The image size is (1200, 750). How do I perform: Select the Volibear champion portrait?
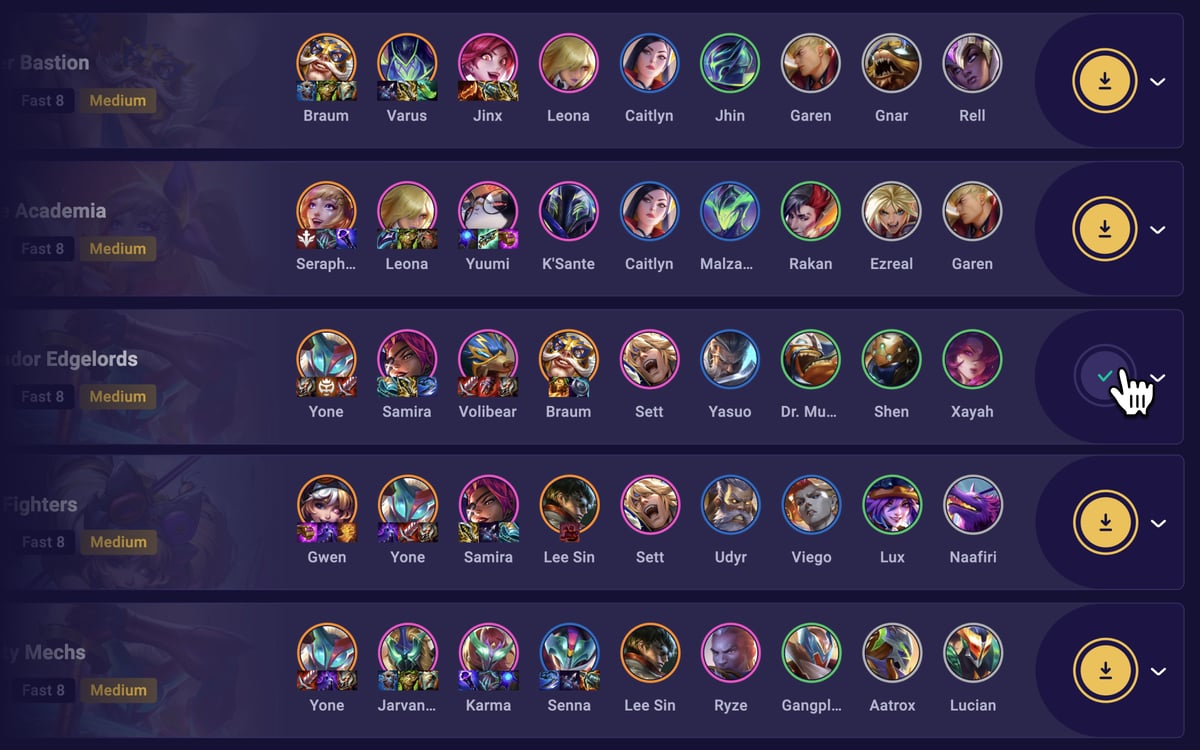pos(488,360)
